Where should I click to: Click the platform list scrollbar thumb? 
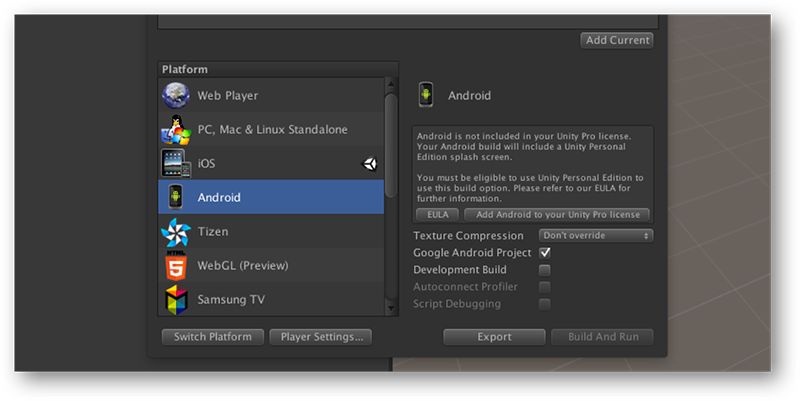(391, 145)
